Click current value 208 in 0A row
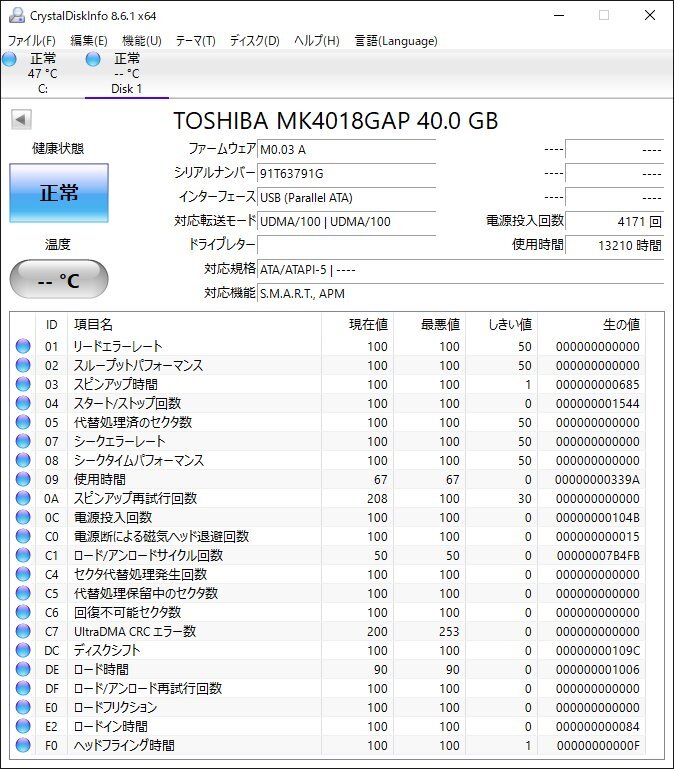This screenshot has width=674, height=769. click(377, 499)
